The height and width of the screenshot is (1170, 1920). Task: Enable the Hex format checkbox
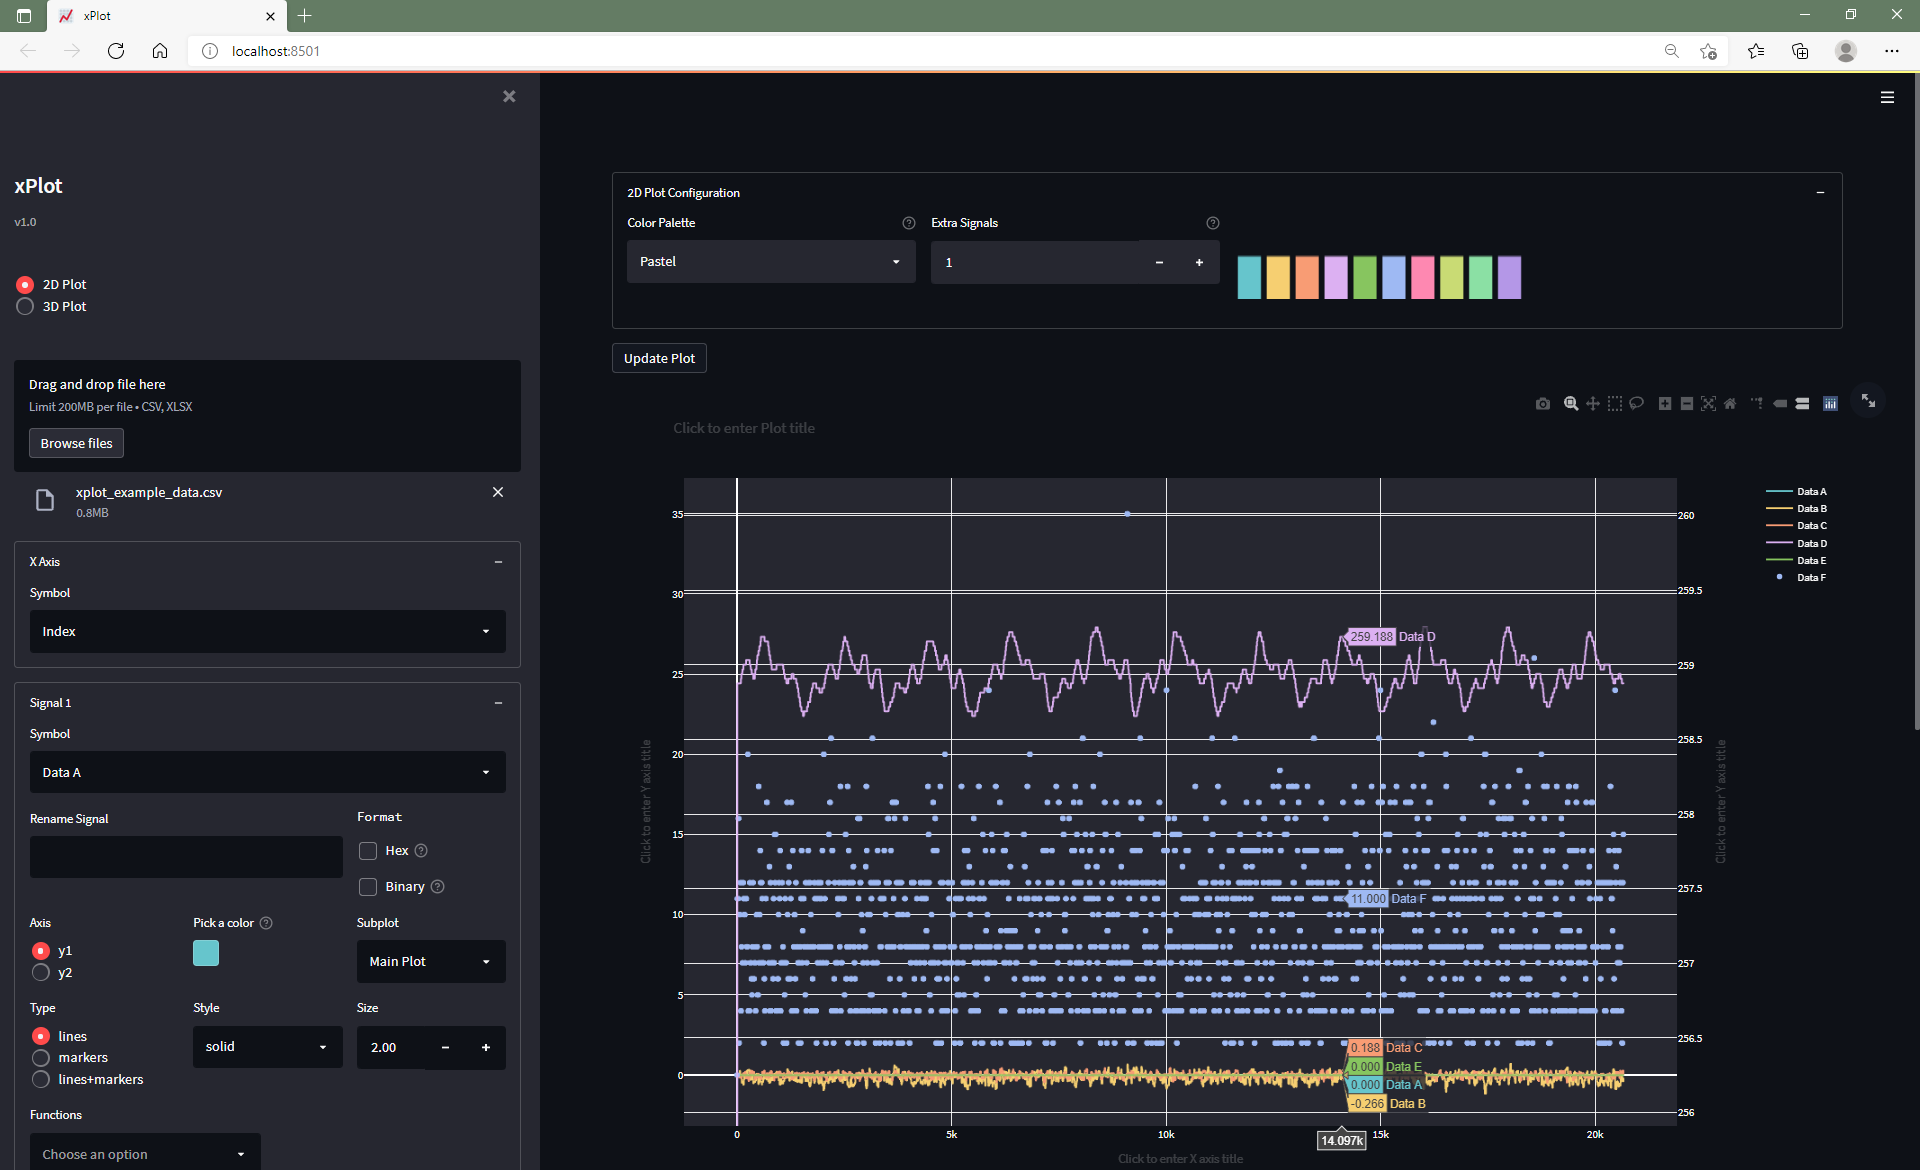coord(368,851)
